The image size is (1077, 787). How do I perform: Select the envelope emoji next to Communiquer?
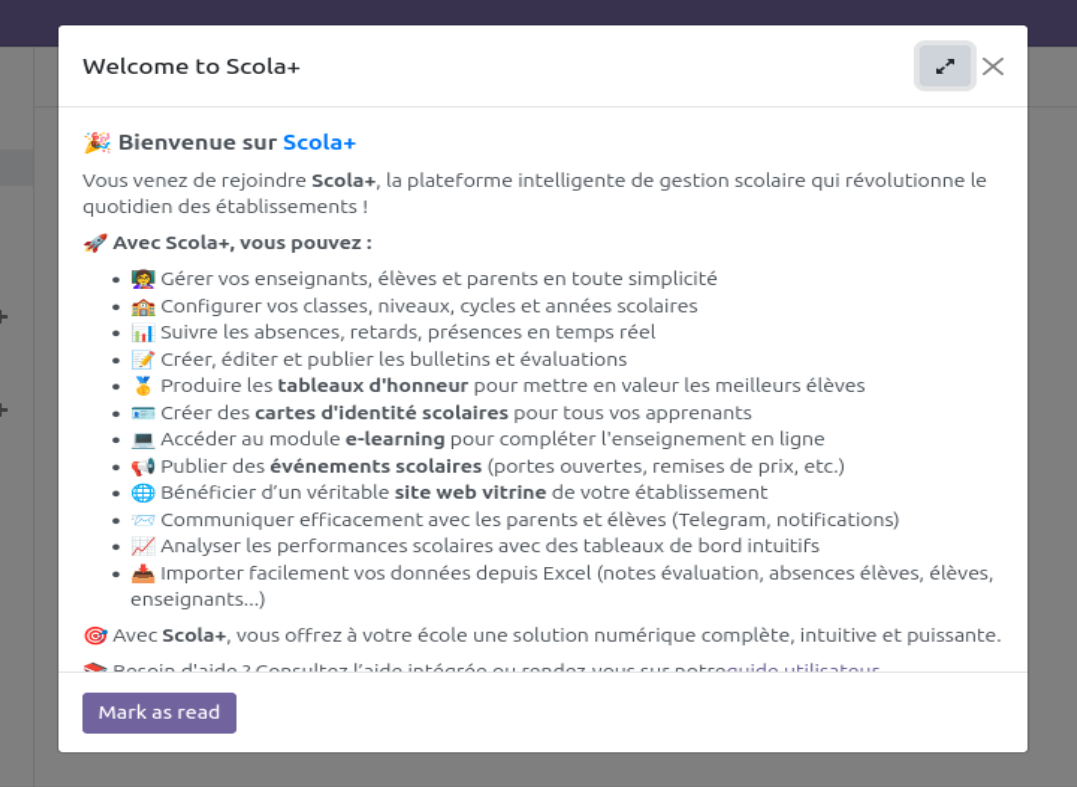142,520
